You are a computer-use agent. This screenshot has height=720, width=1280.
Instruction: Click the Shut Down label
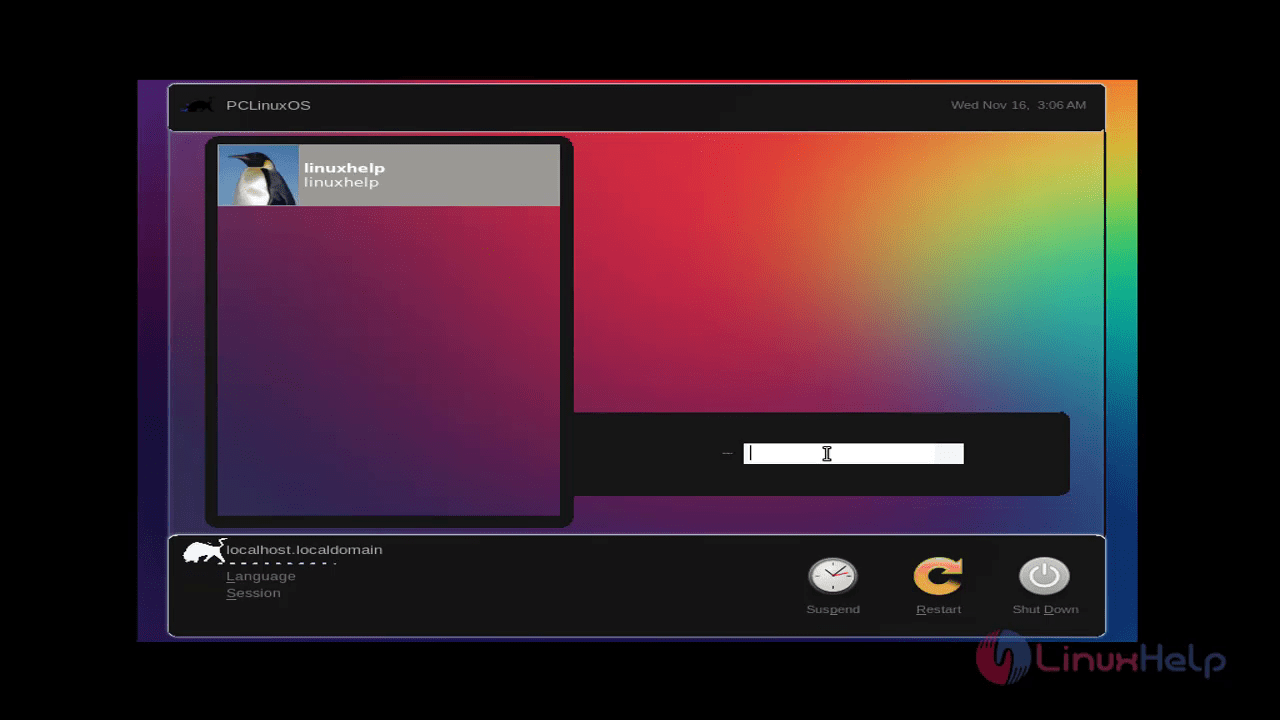[x=1044, y=609]
